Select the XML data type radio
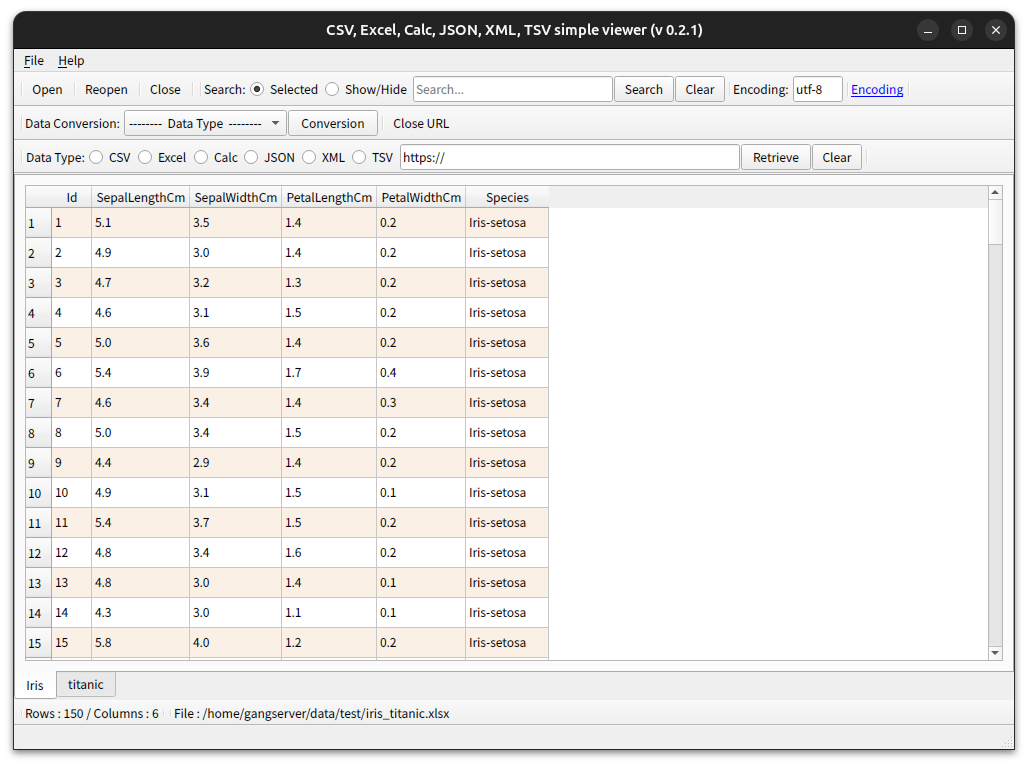This screenshot has height=766, width=1028. point(309,157)
